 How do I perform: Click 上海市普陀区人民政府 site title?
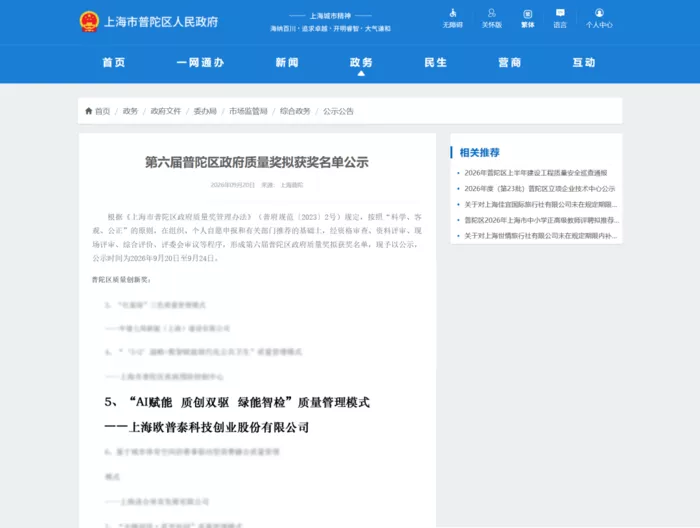(x=161, y=22)
